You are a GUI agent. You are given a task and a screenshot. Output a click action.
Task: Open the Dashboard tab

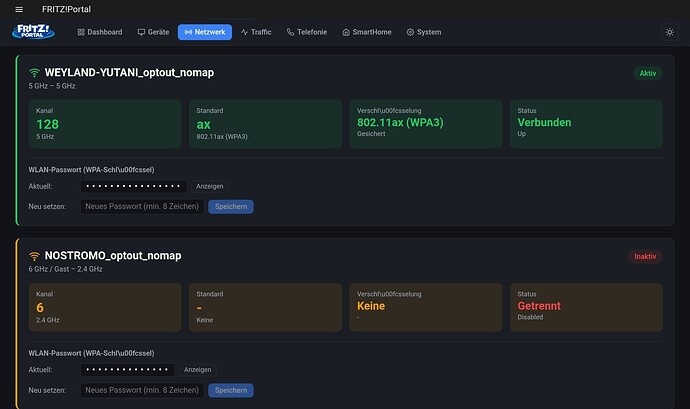100,32
